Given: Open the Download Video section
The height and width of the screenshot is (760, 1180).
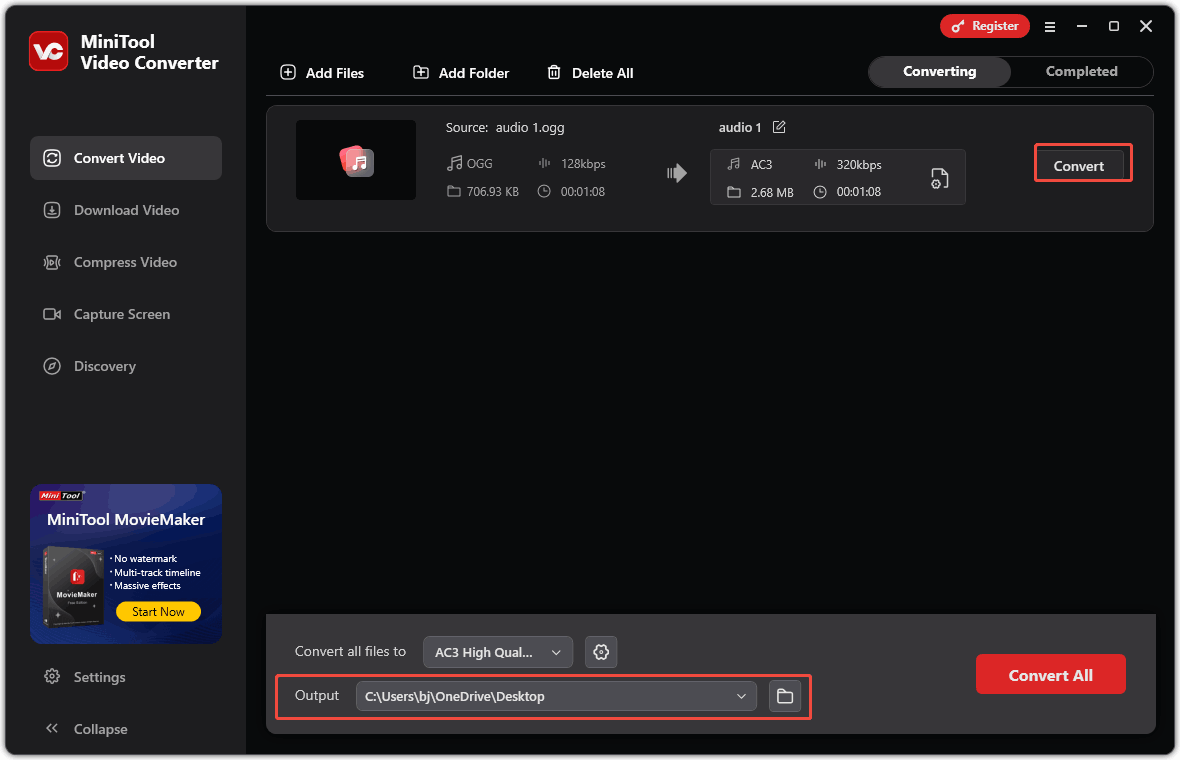Looking at the screenshot, I should coord(126,210).
